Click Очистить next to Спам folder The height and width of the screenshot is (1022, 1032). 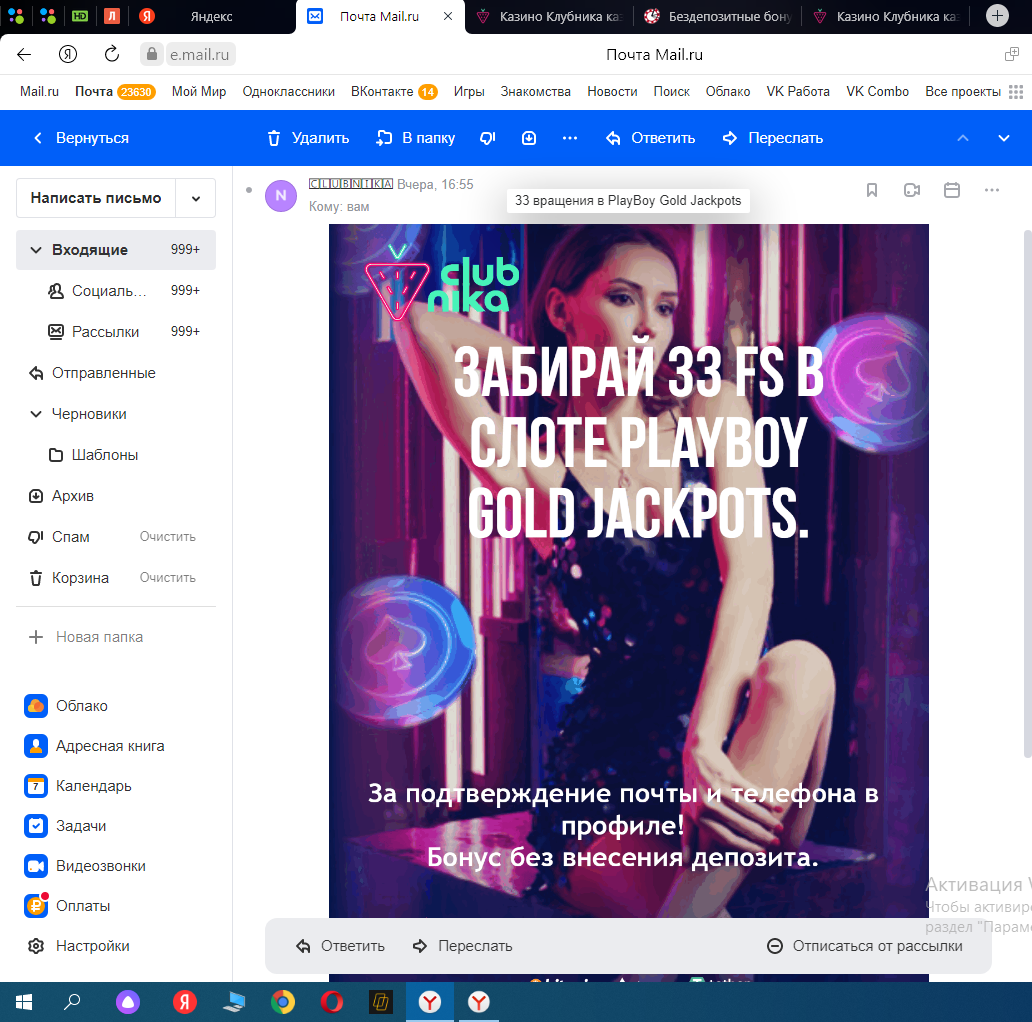[x=167, y=537]
